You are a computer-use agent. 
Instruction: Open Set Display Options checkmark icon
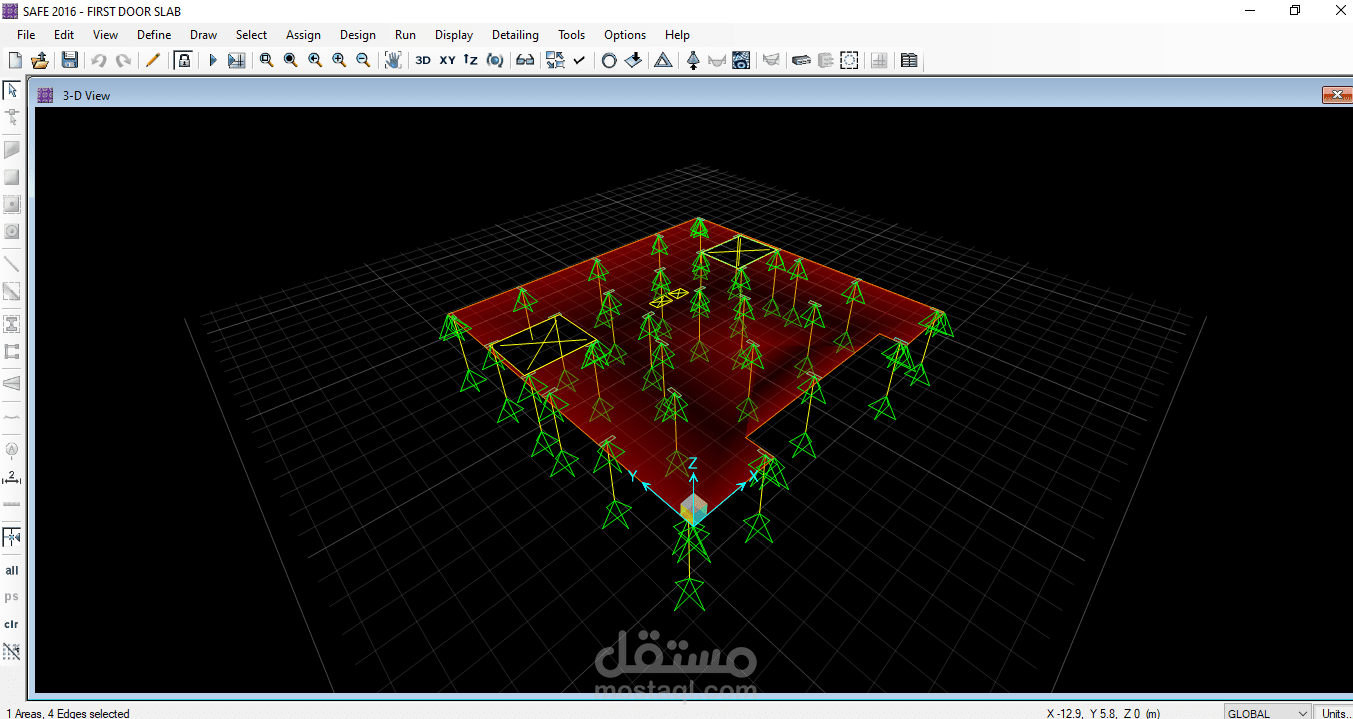point(579,60)
